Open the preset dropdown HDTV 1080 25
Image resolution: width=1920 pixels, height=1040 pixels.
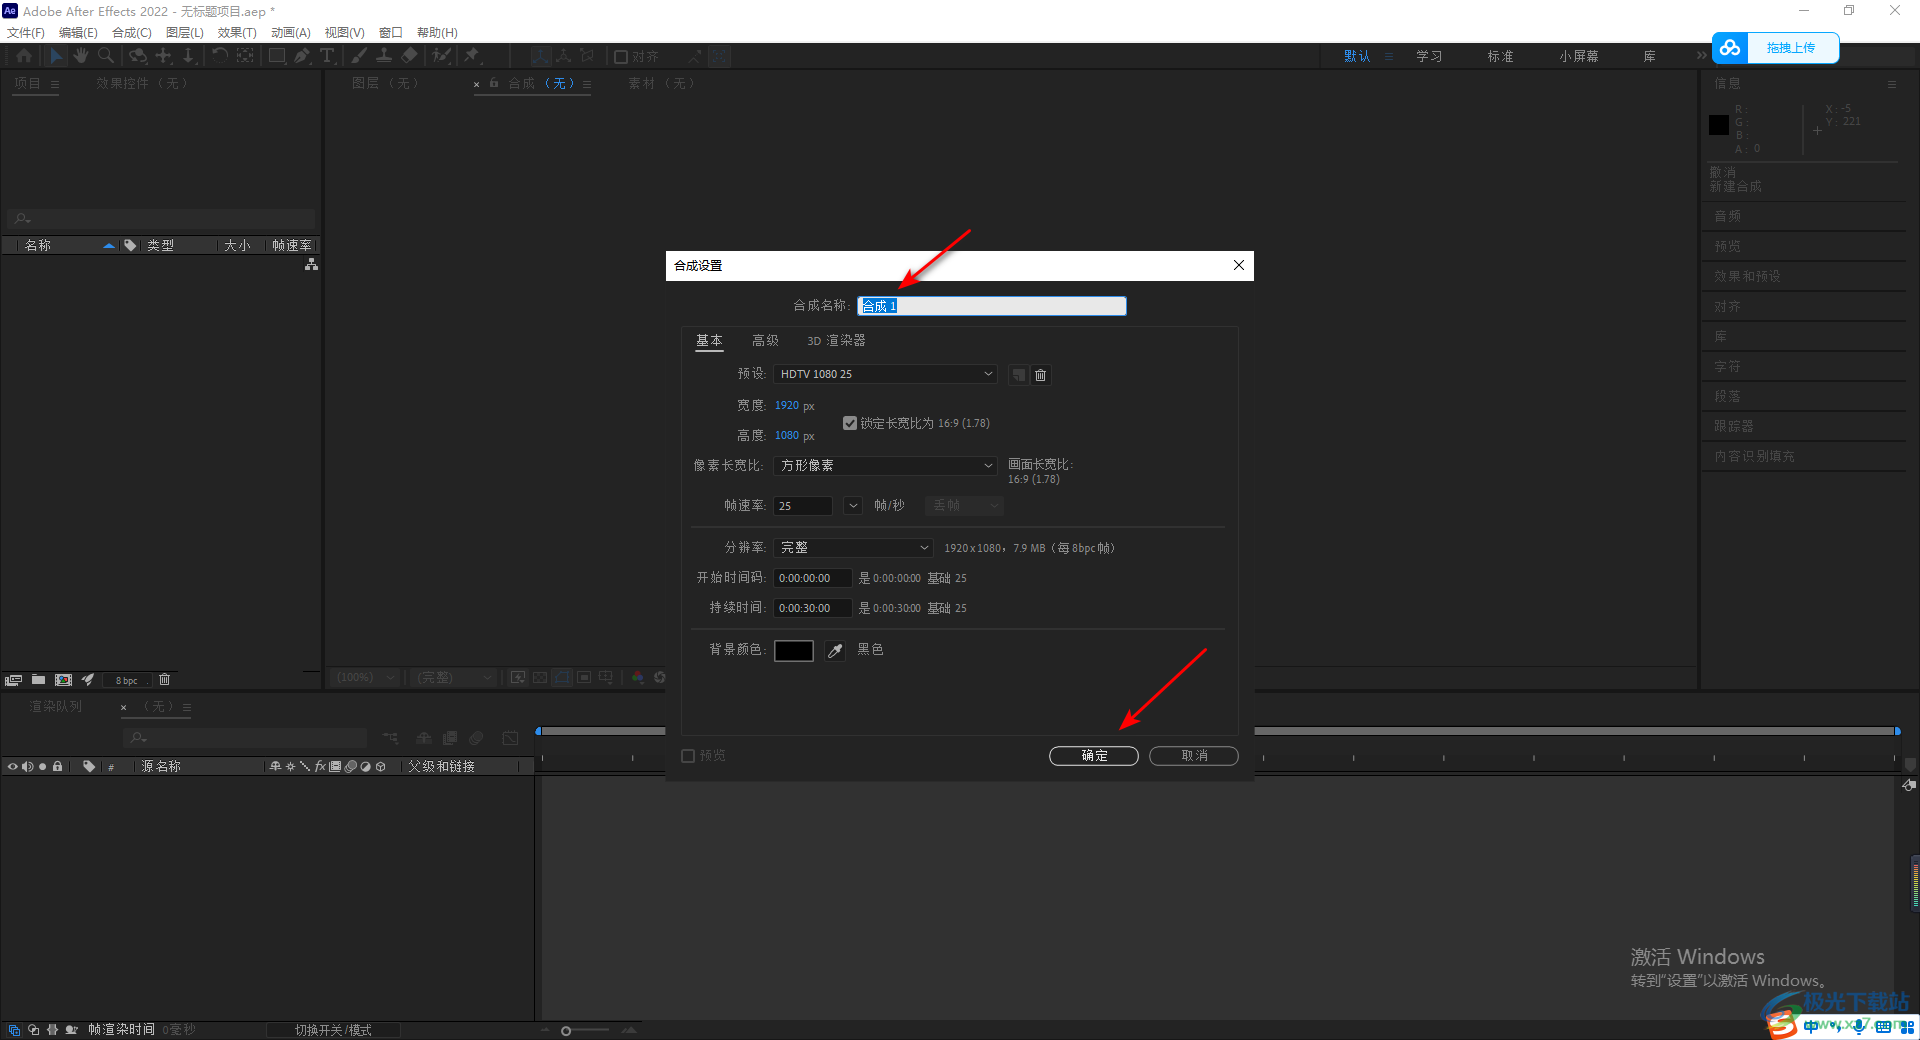[886, 374]
